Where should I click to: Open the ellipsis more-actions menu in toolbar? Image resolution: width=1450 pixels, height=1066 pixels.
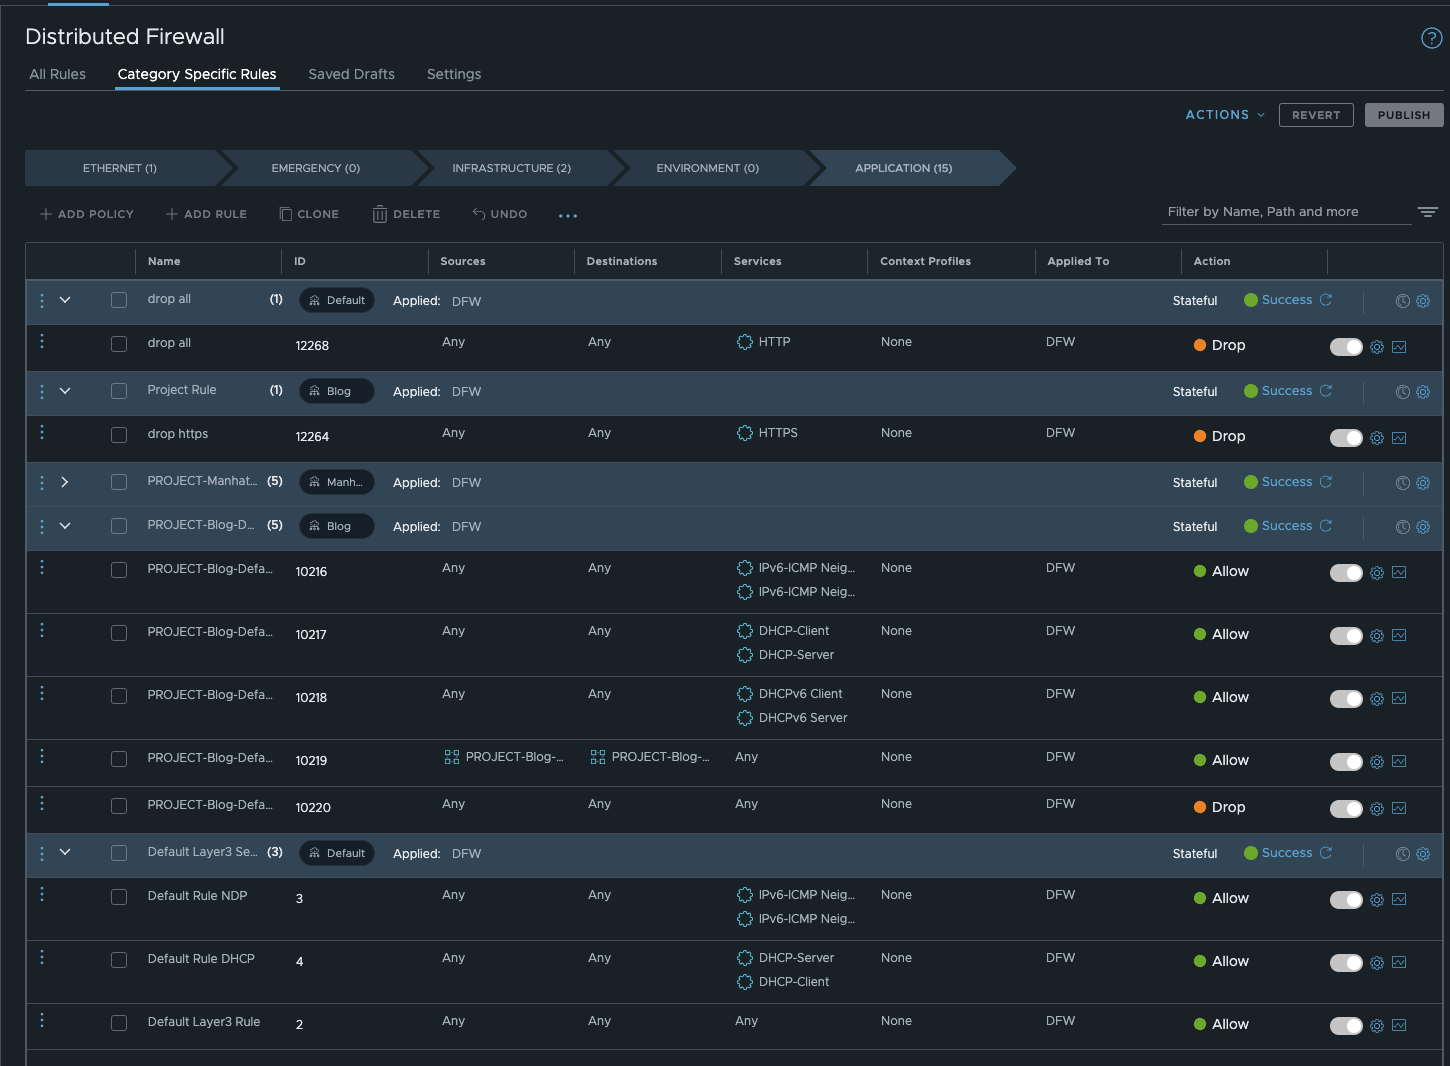click(x=568, y=214)
